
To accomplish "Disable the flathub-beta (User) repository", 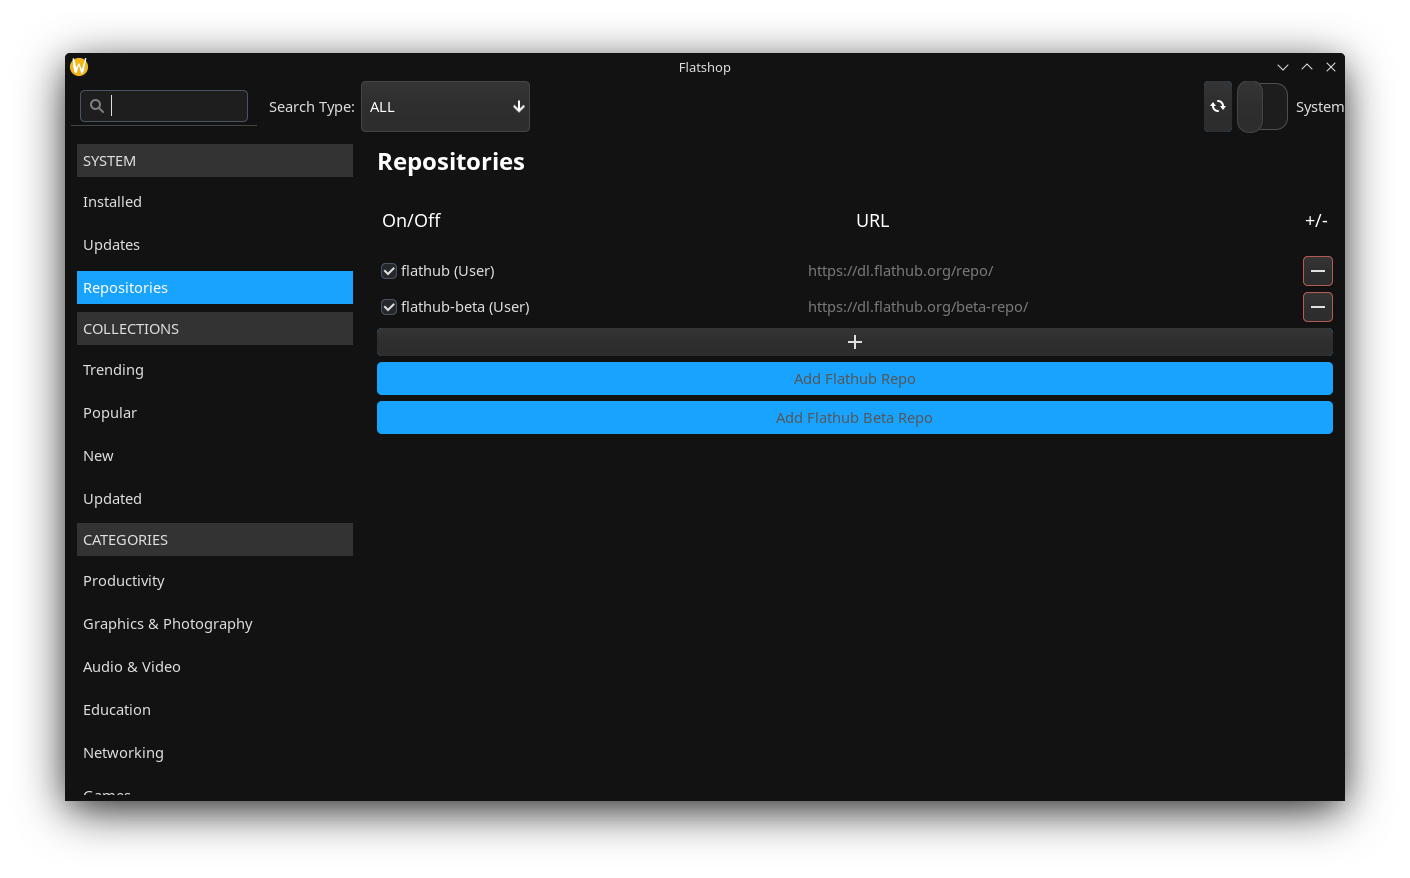I will click(x=388, y=307).
